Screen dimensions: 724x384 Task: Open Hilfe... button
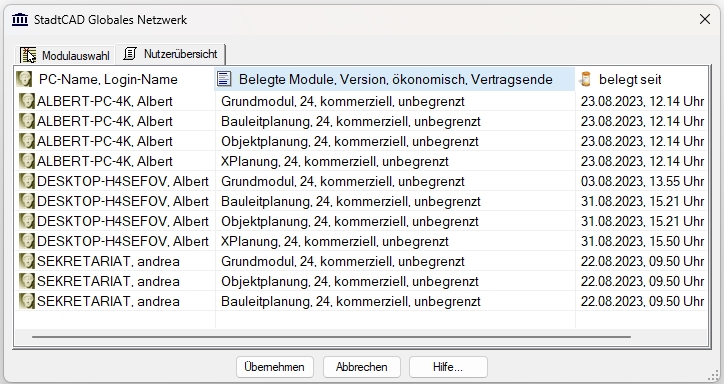coord(448,367)
